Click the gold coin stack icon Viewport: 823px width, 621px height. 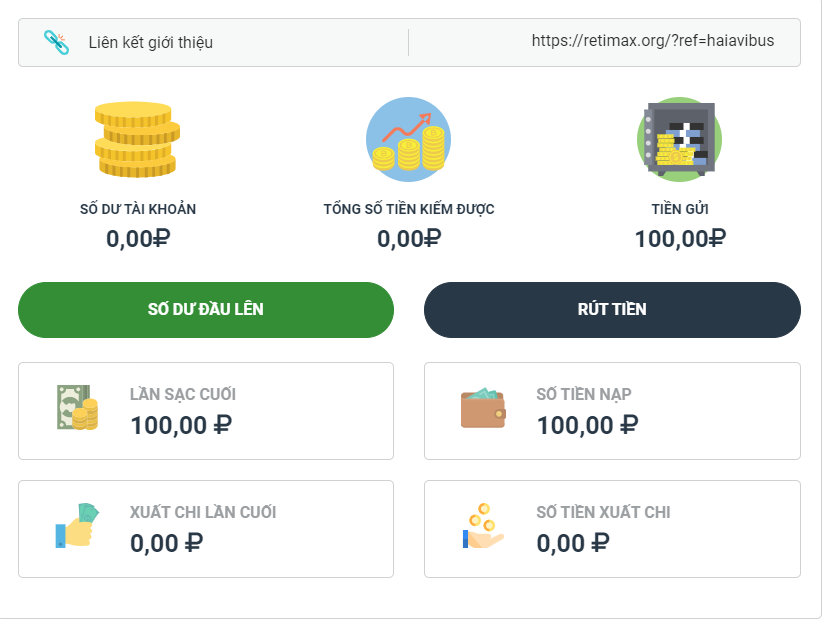click(x=136, y=140)
